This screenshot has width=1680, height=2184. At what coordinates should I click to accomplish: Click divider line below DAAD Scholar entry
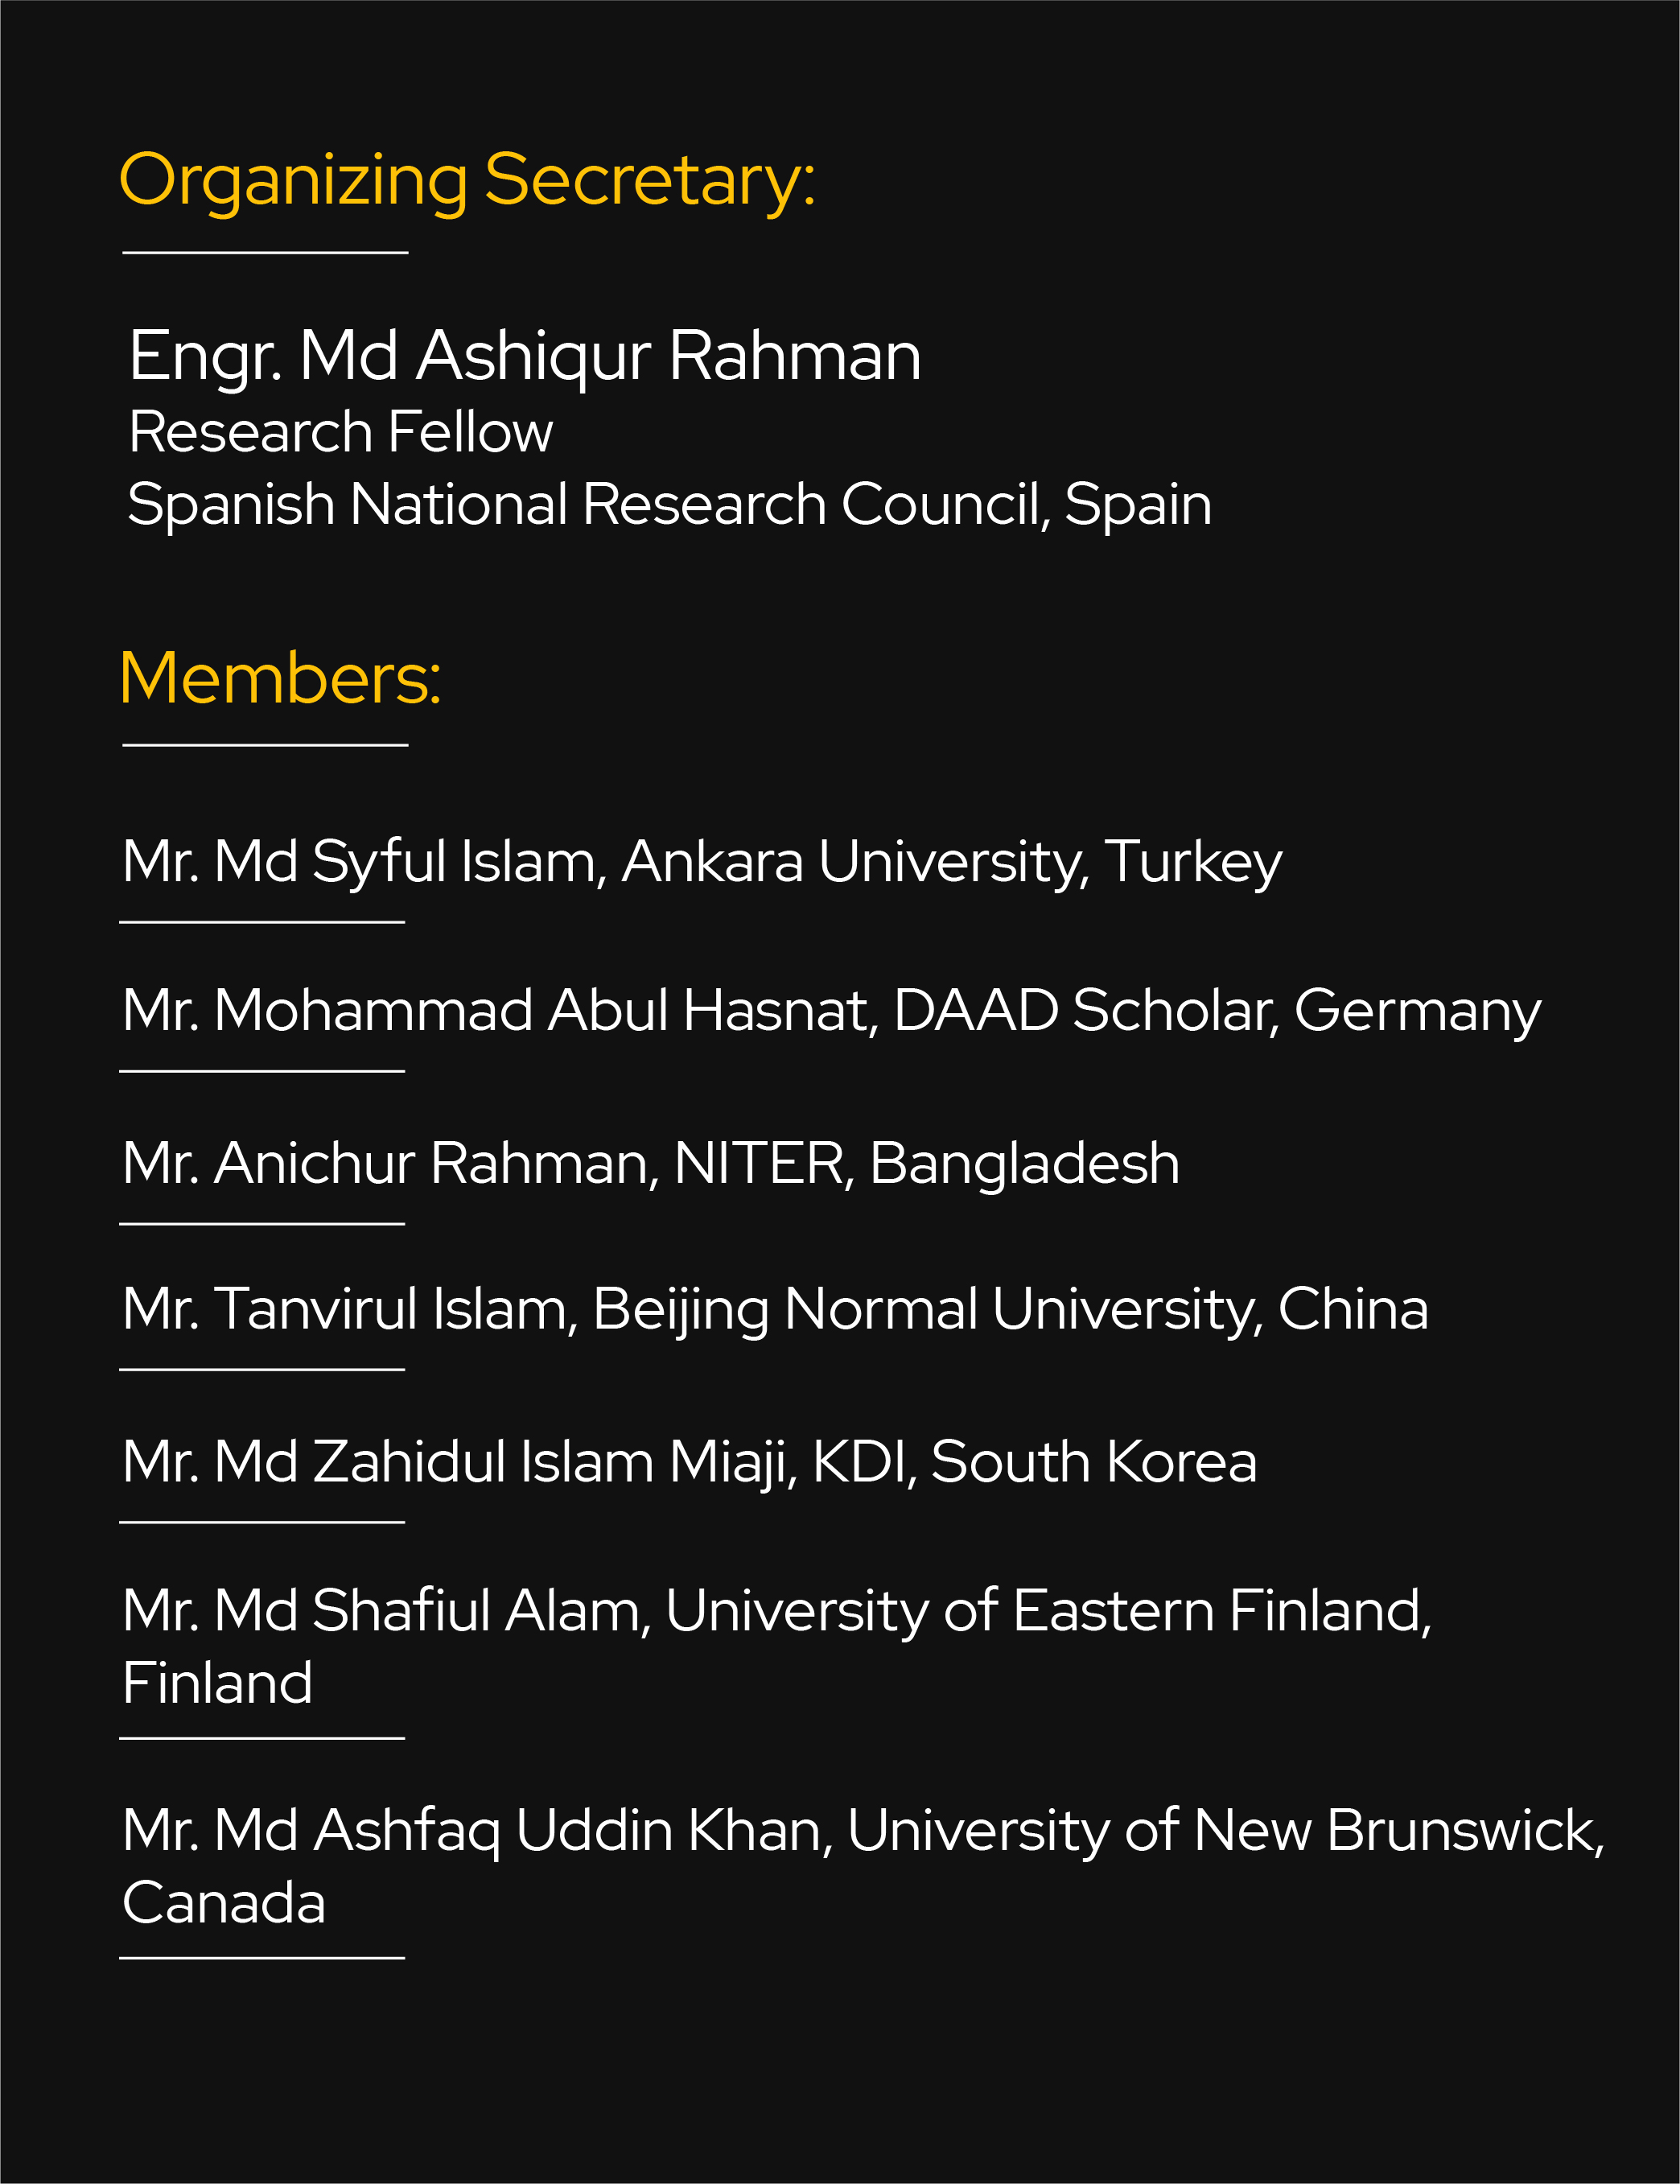click(x=262, y=1071)
